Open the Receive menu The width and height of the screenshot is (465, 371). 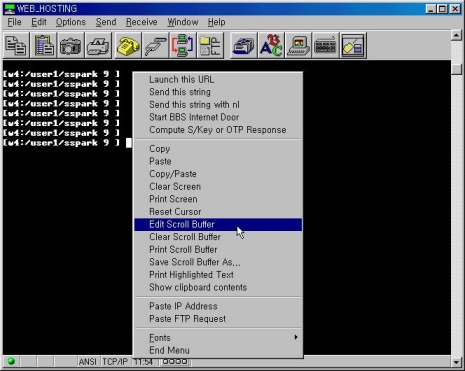click(141, 22)
